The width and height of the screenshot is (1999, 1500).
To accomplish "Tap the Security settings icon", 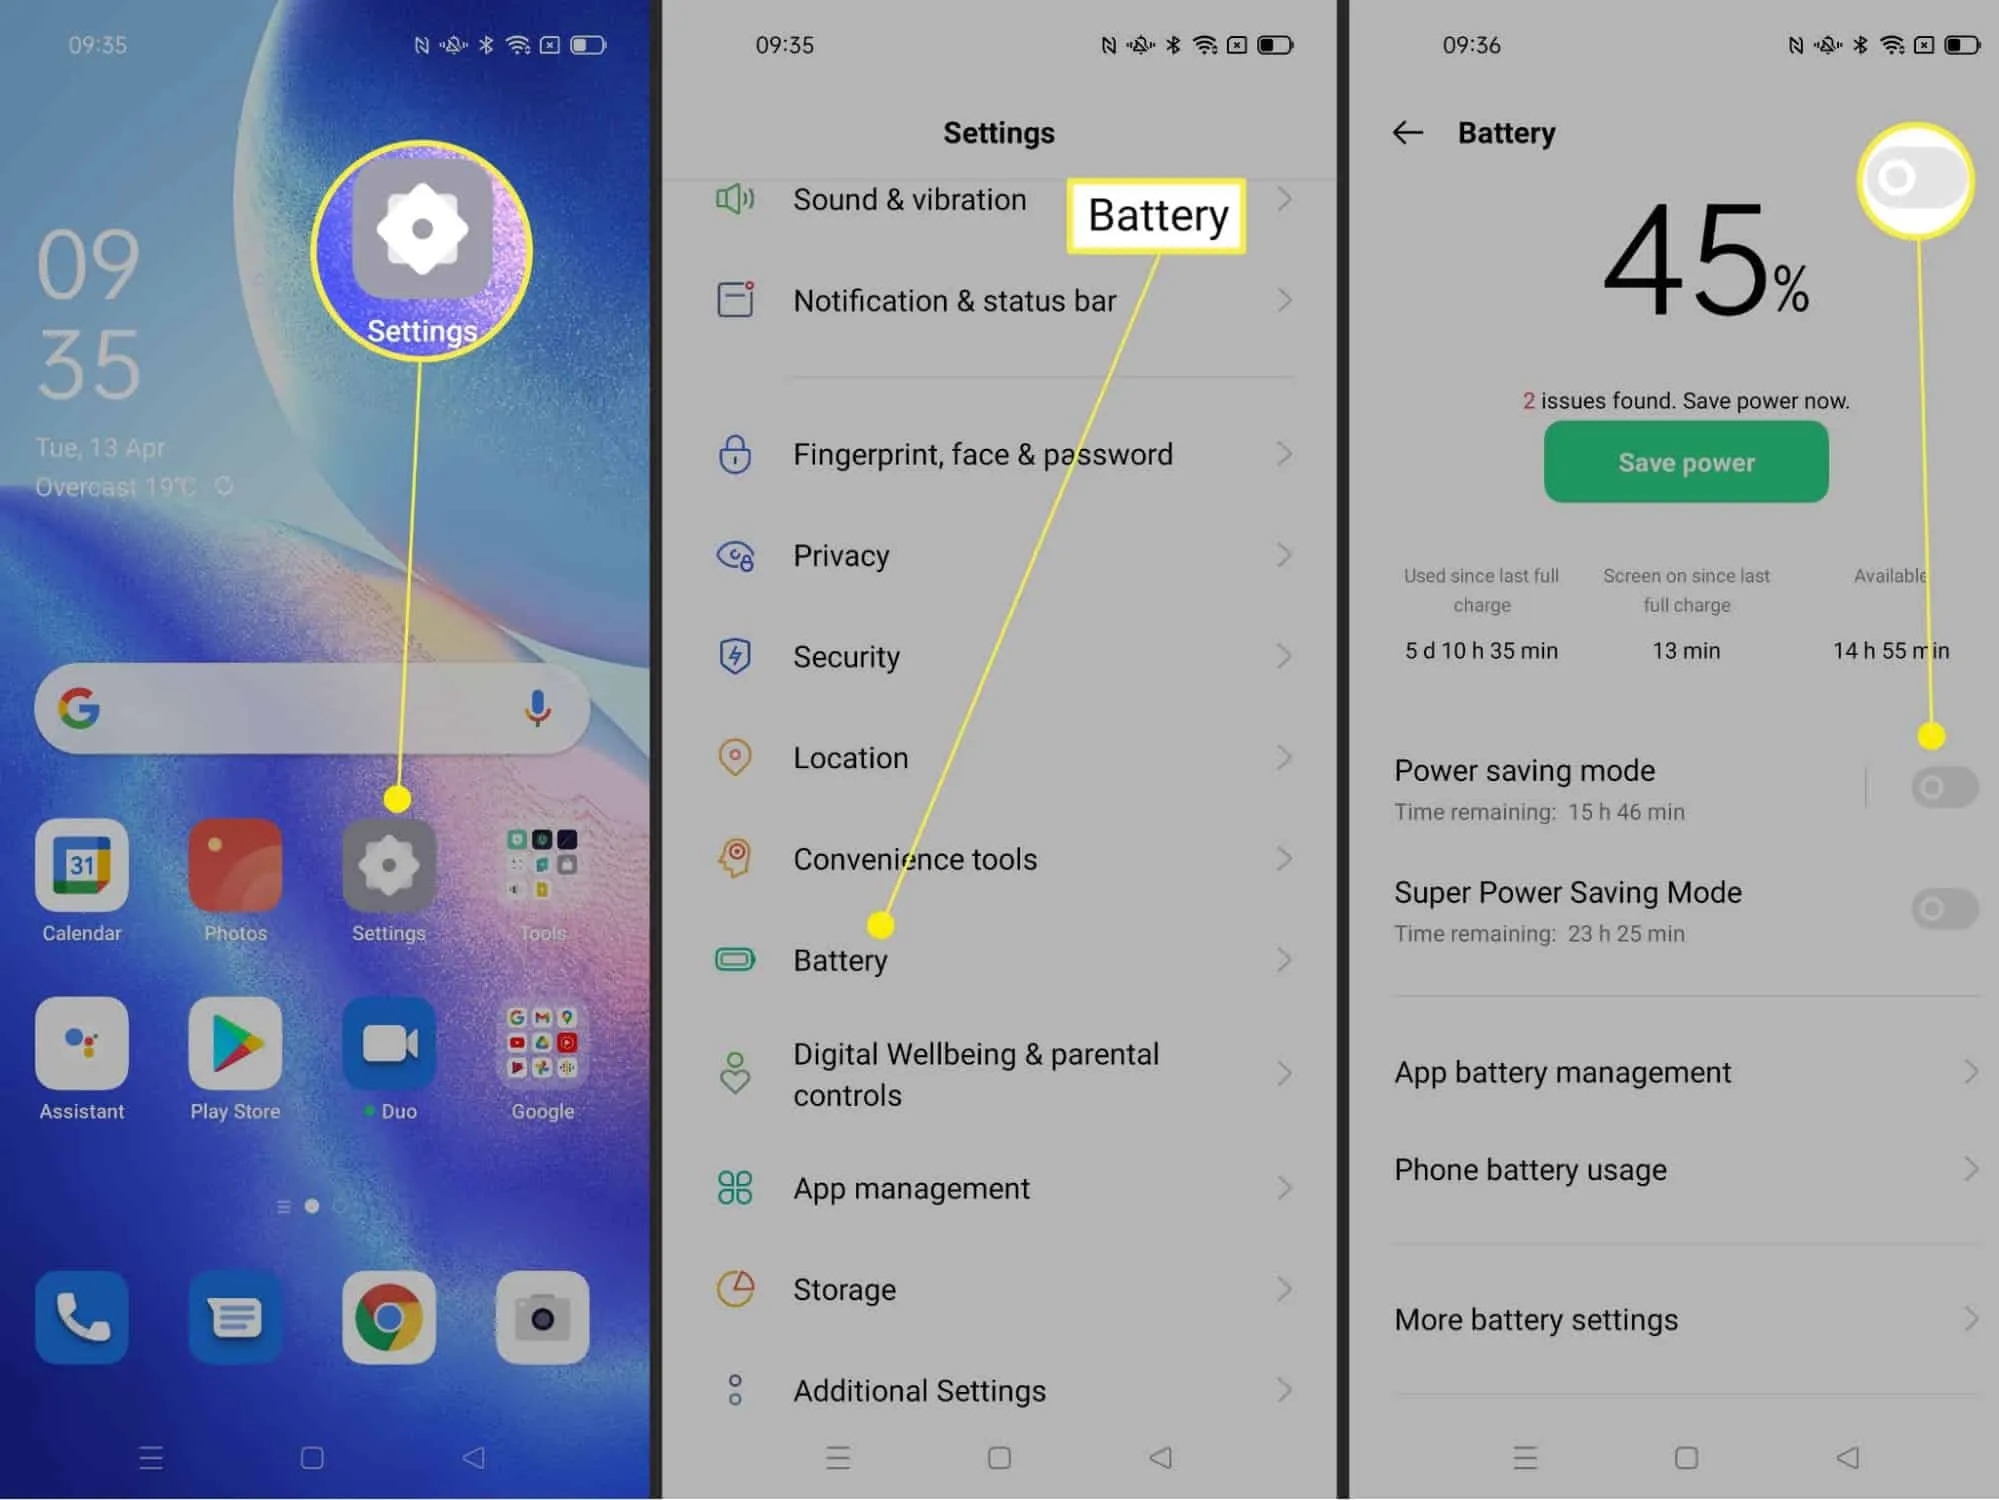I will (x=736, y=657).
